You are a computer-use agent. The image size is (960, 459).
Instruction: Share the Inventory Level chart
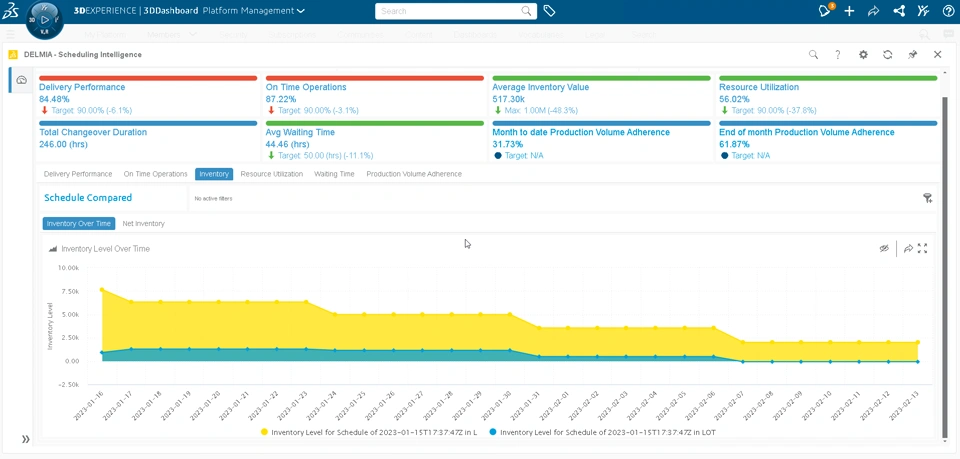tap(909, 248)
